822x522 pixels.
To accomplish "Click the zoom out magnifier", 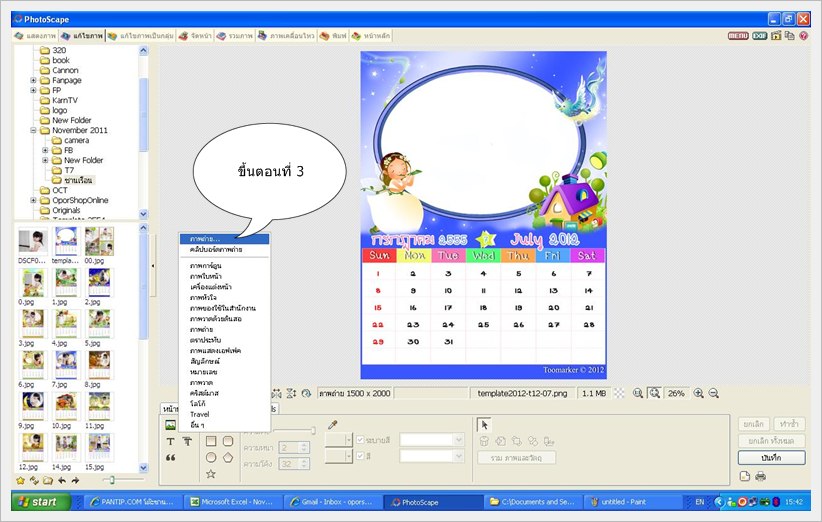I will pyautogui.click(x=713, y=393).
